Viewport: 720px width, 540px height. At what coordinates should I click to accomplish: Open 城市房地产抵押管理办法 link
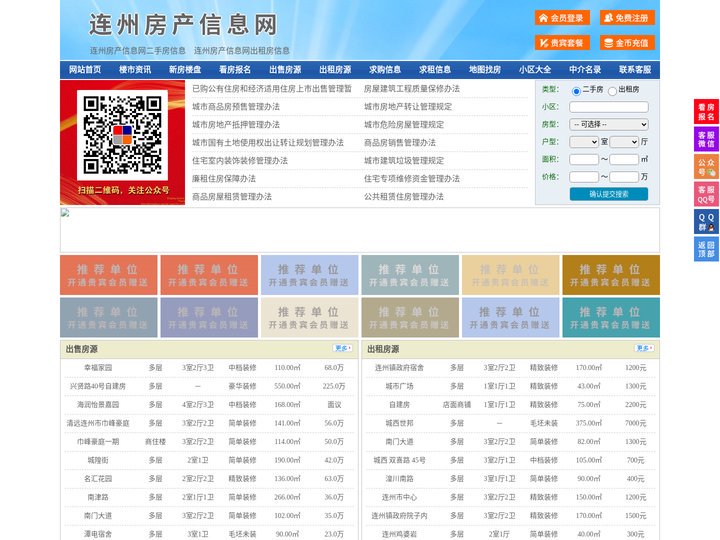tap(236, 124)
